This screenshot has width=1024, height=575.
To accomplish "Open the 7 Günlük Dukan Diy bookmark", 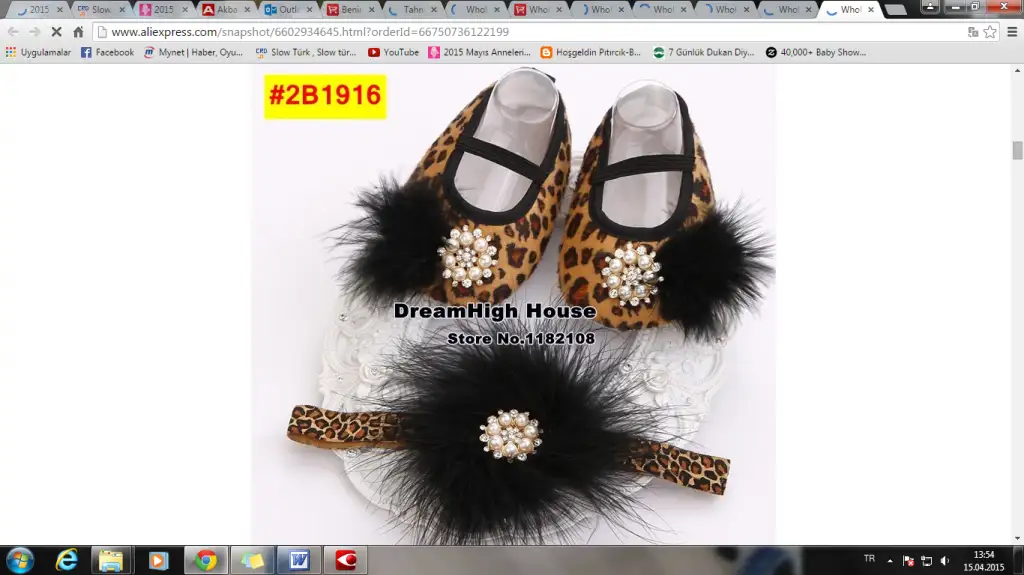I will 704,52.
